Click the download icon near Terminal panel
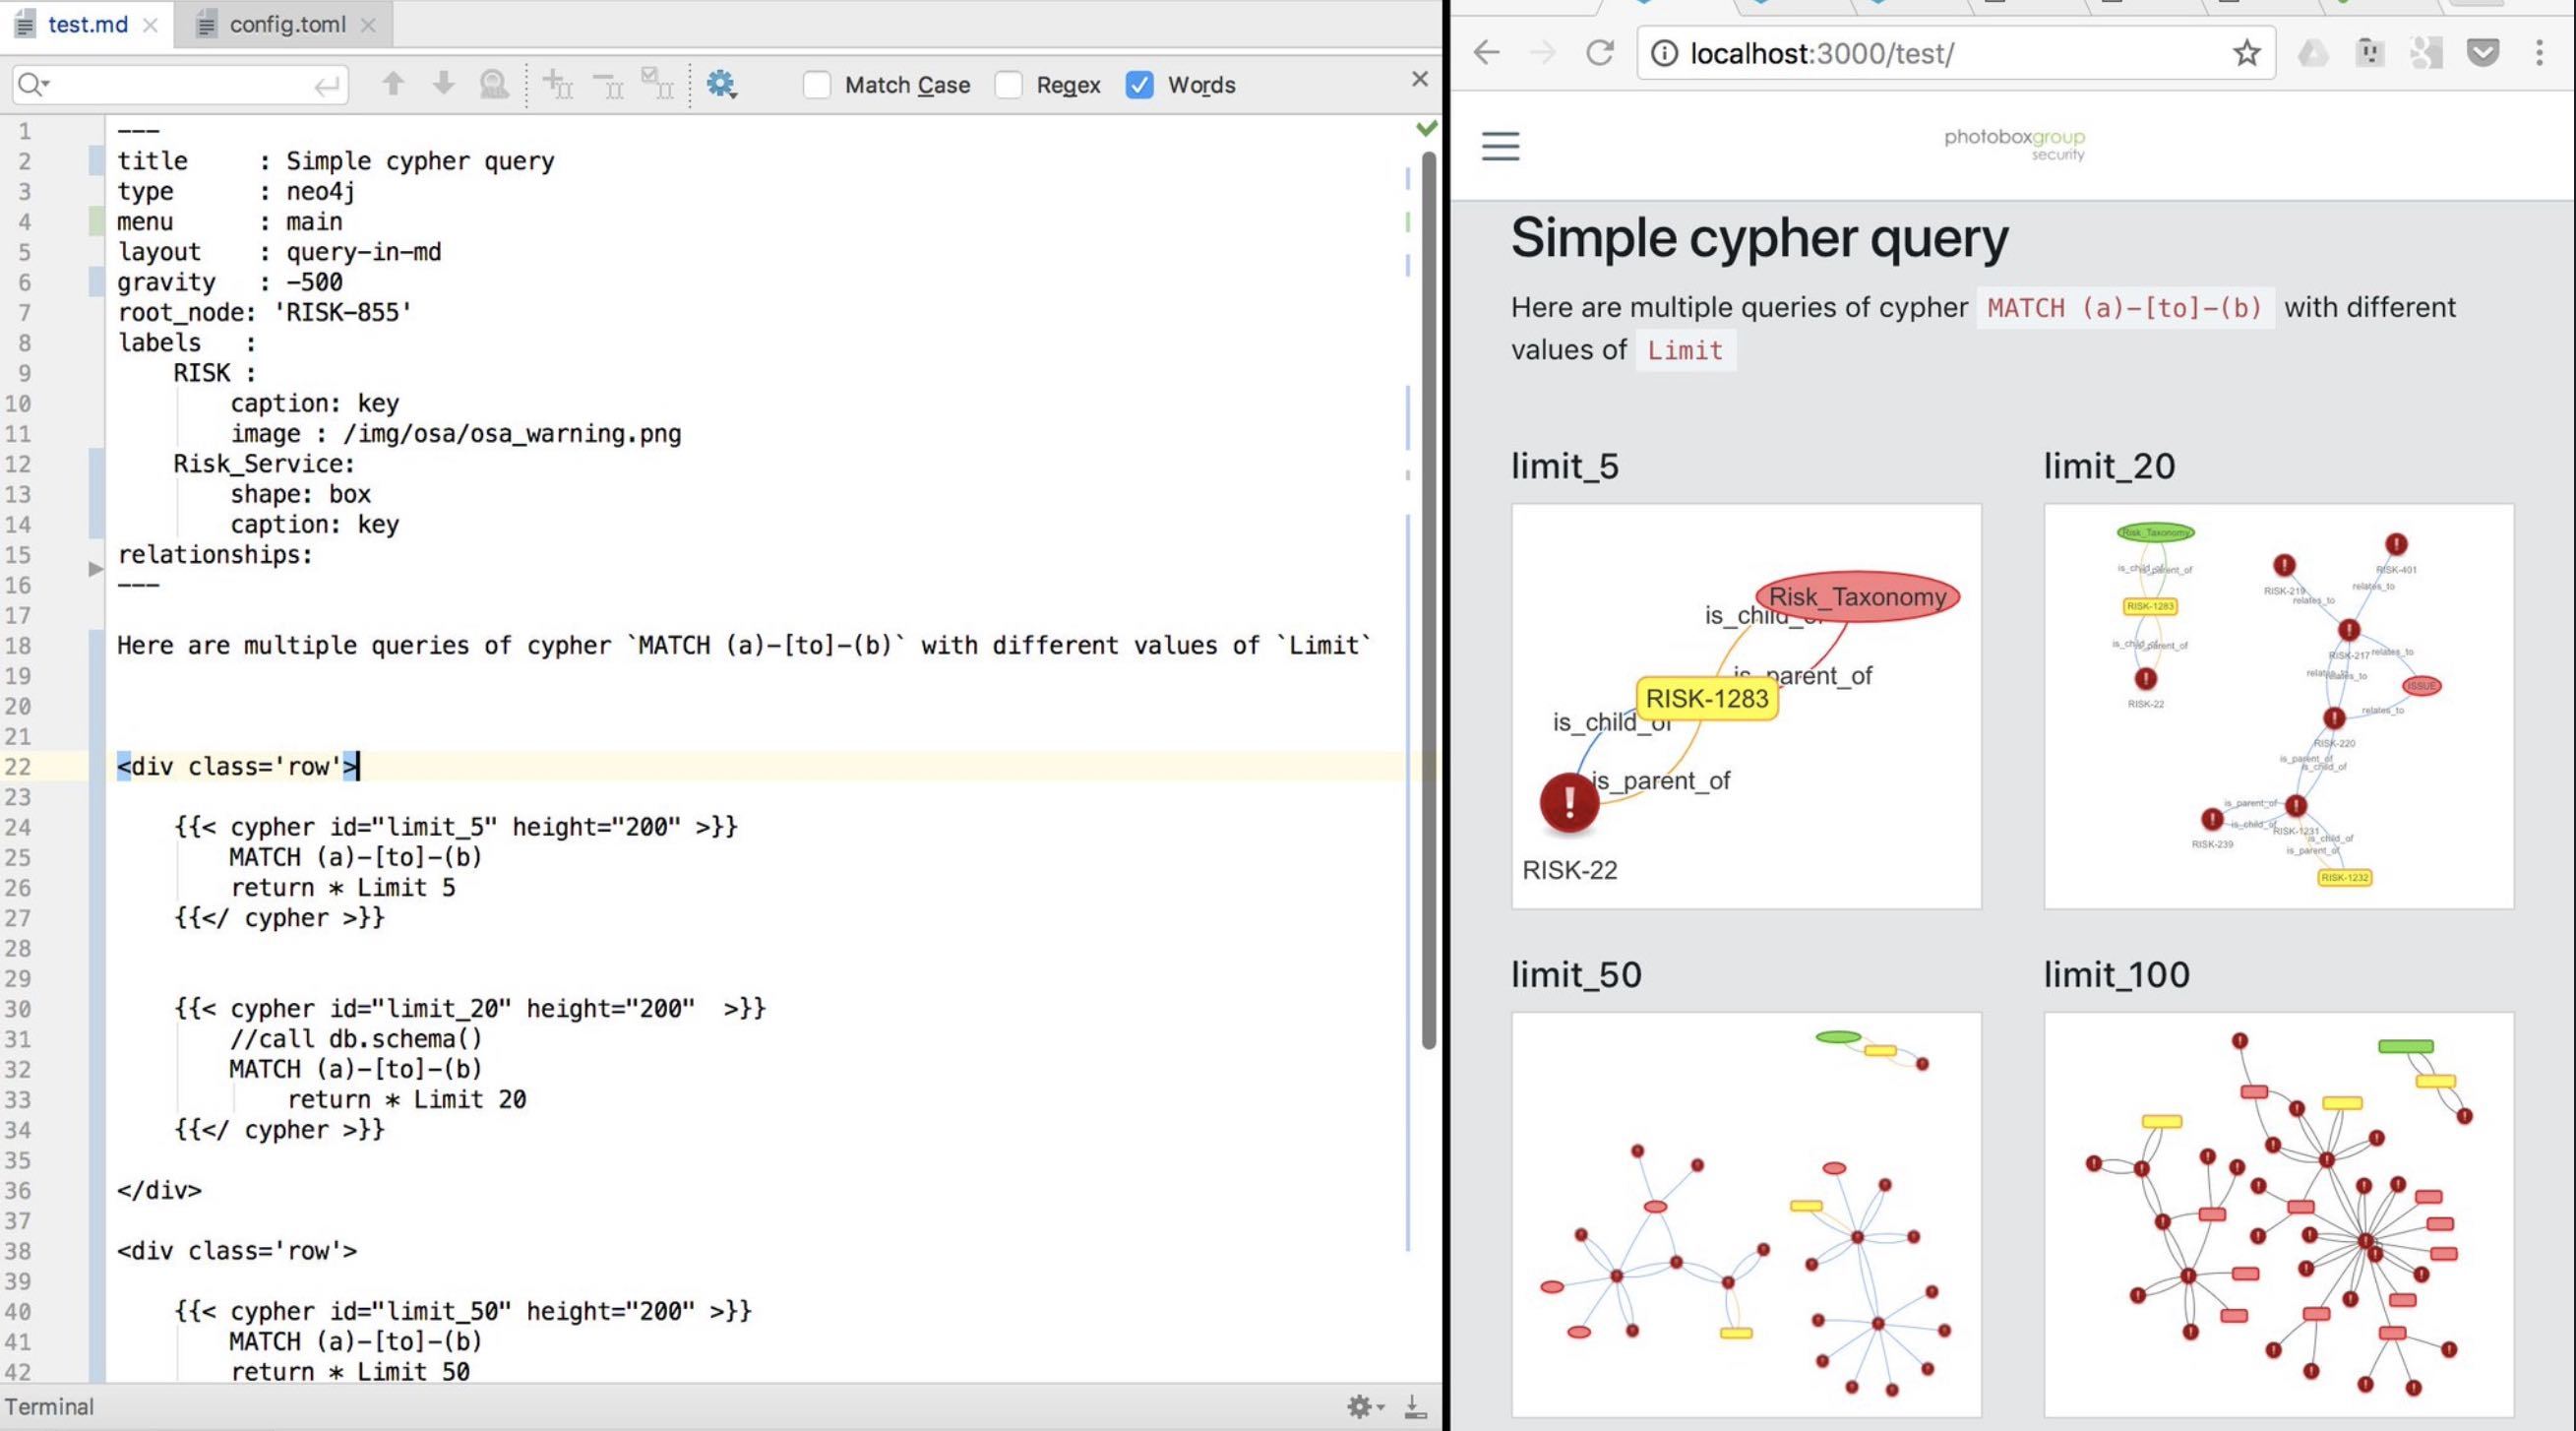Viewport: 2576px width, 1431px height. (x=1415, y=1407)
